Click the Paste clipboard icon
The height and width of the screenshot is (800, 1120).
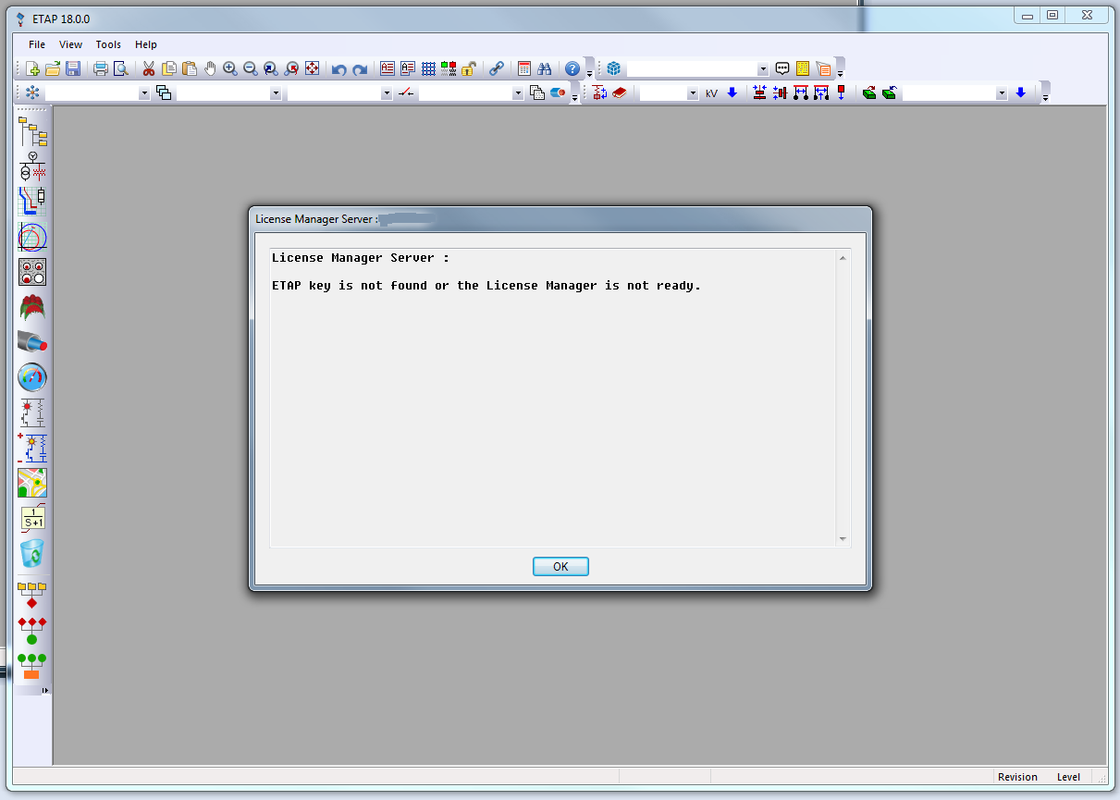[189, 69]
